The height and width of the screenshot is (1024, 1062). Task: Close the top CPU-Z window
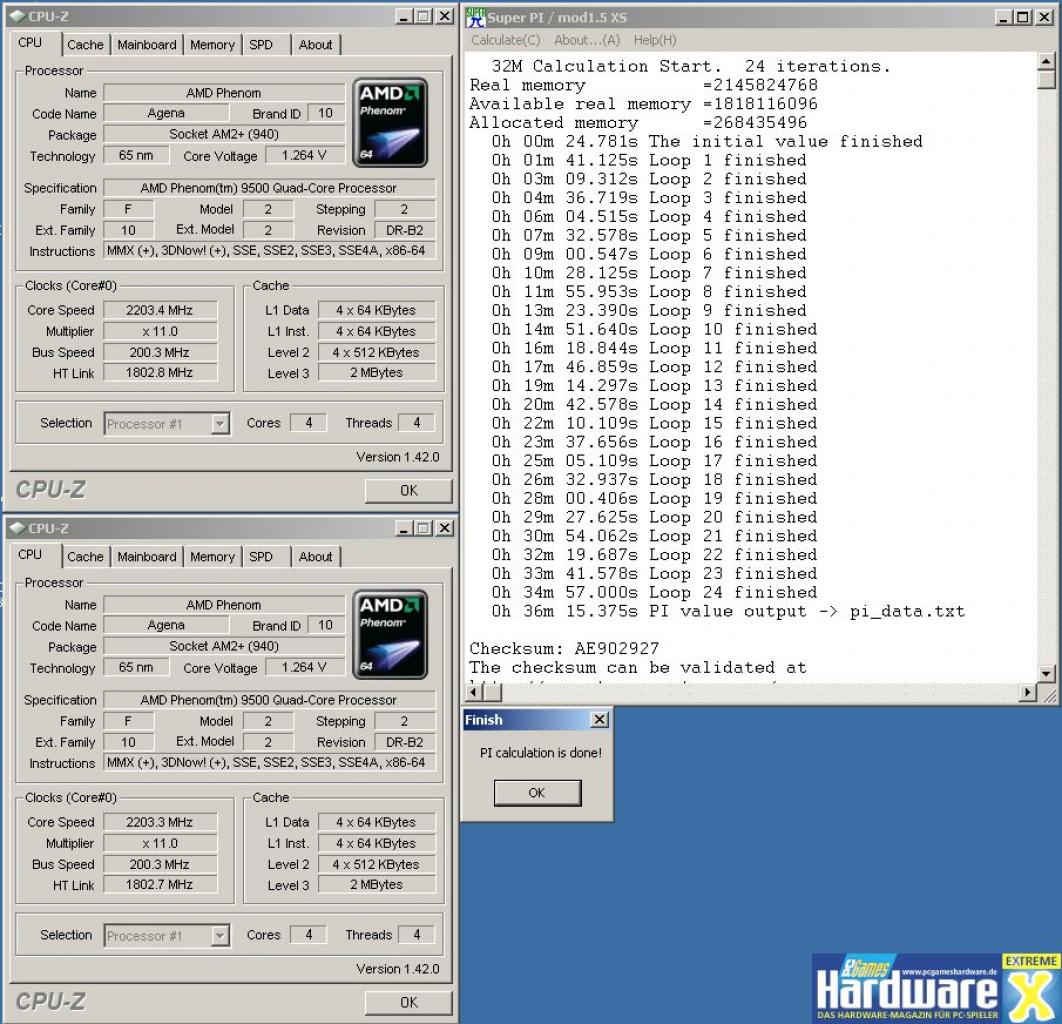[x=445, y=16]
